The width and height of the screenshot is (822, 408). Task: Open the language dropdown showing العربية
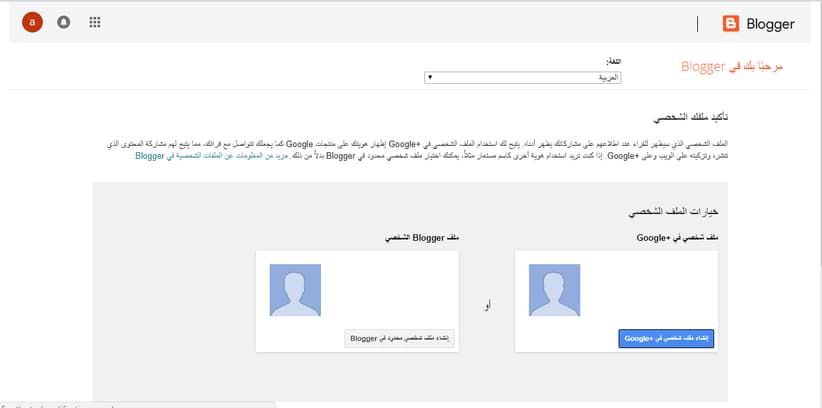523,78
